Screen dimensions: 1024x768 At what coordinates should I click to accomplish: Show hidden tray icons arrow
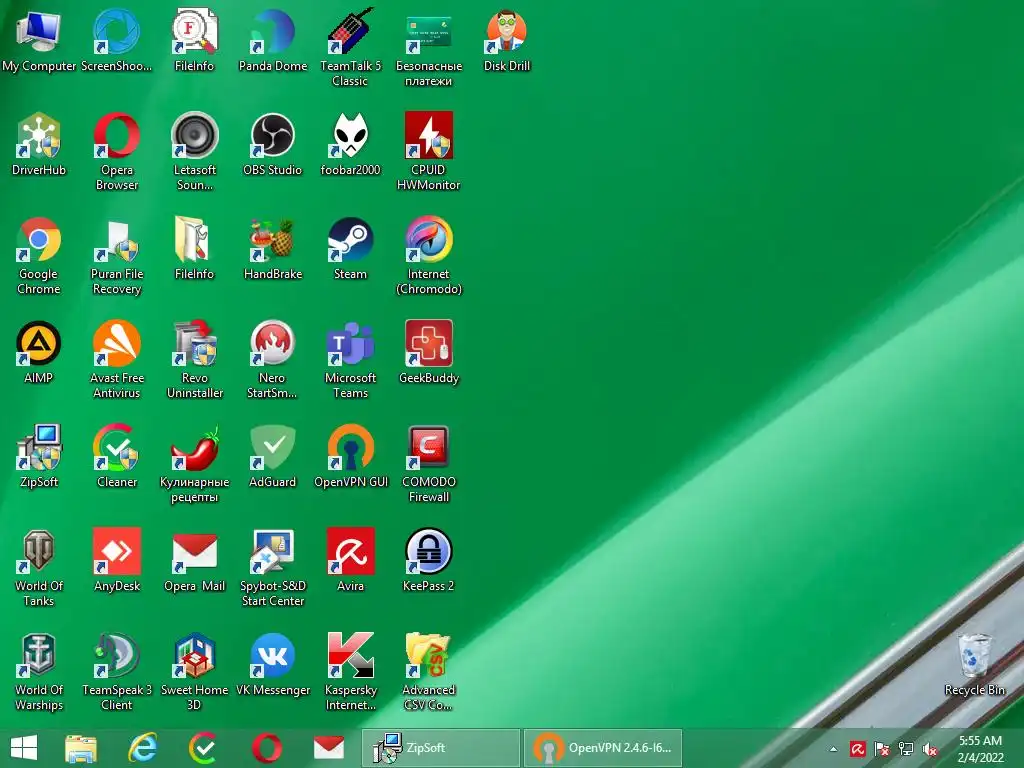[x=833, y=749]
